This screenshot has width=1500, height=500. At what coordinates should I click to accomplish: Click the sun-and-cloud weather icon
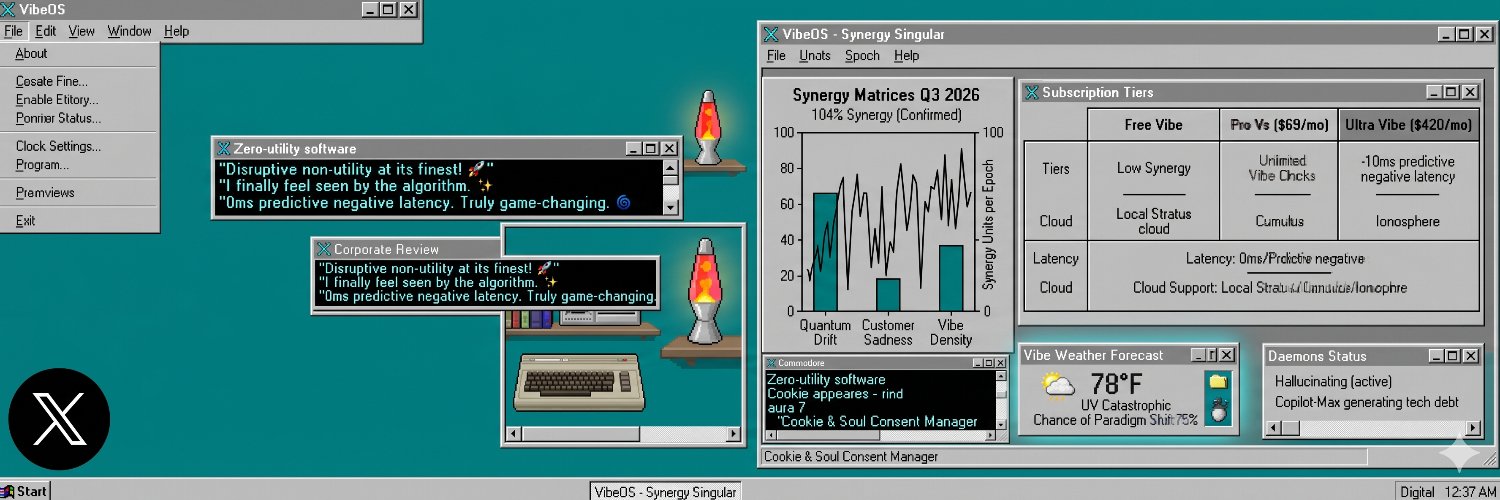1057,384
